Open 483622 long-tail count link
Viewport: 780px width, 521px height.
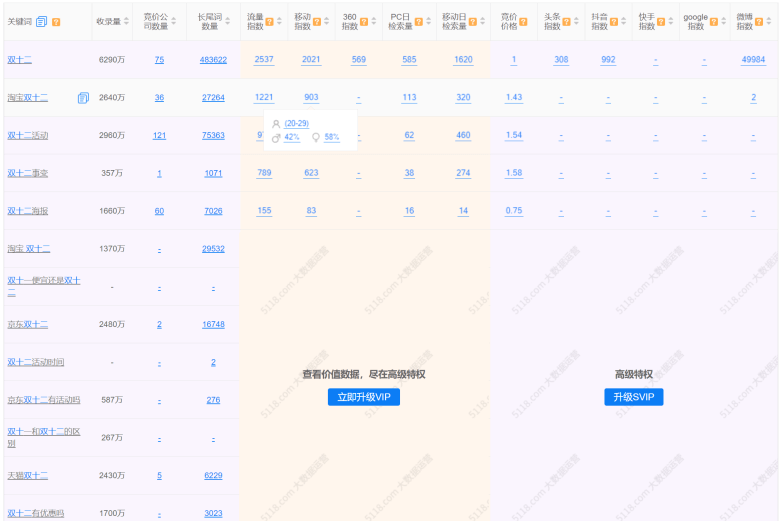pyautogui.click(x=213, y=60)
